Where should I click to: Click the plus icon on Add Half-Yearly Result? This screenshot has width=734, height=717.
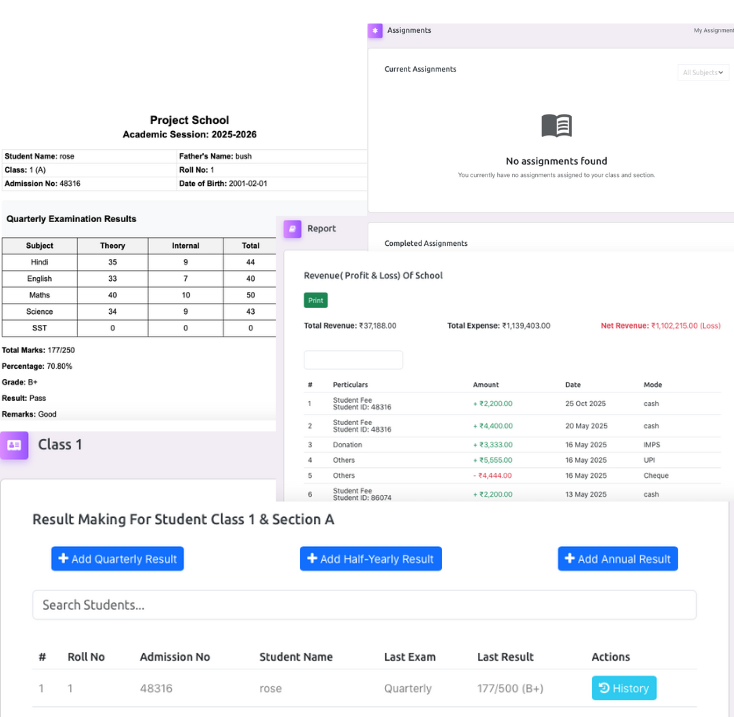pyautogui.click(x=312, y=559)
